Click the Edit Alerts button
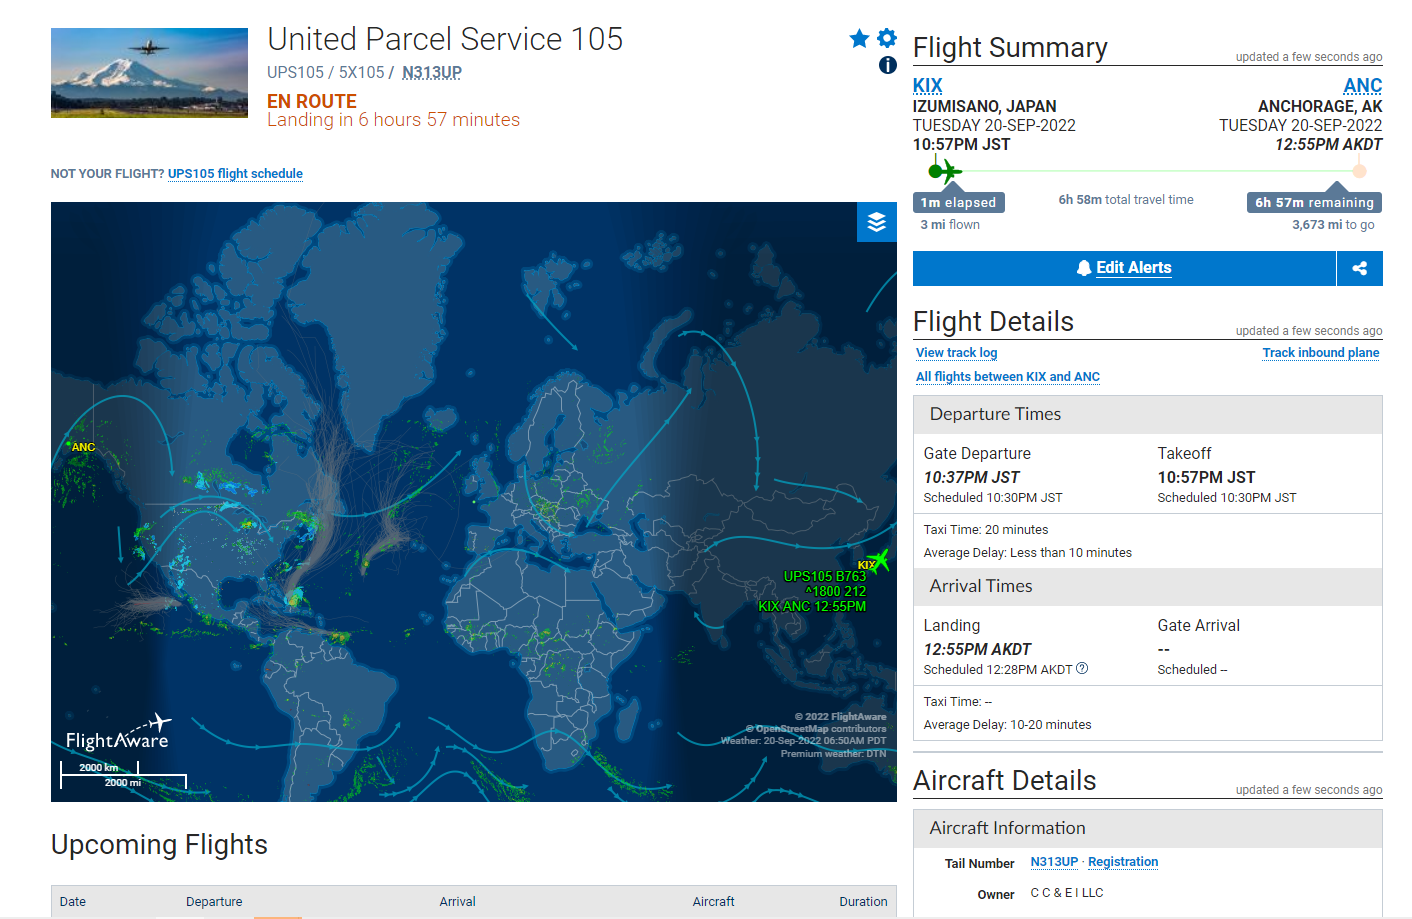This screenshot has width=1412, height=919. tap(1124, 268)
